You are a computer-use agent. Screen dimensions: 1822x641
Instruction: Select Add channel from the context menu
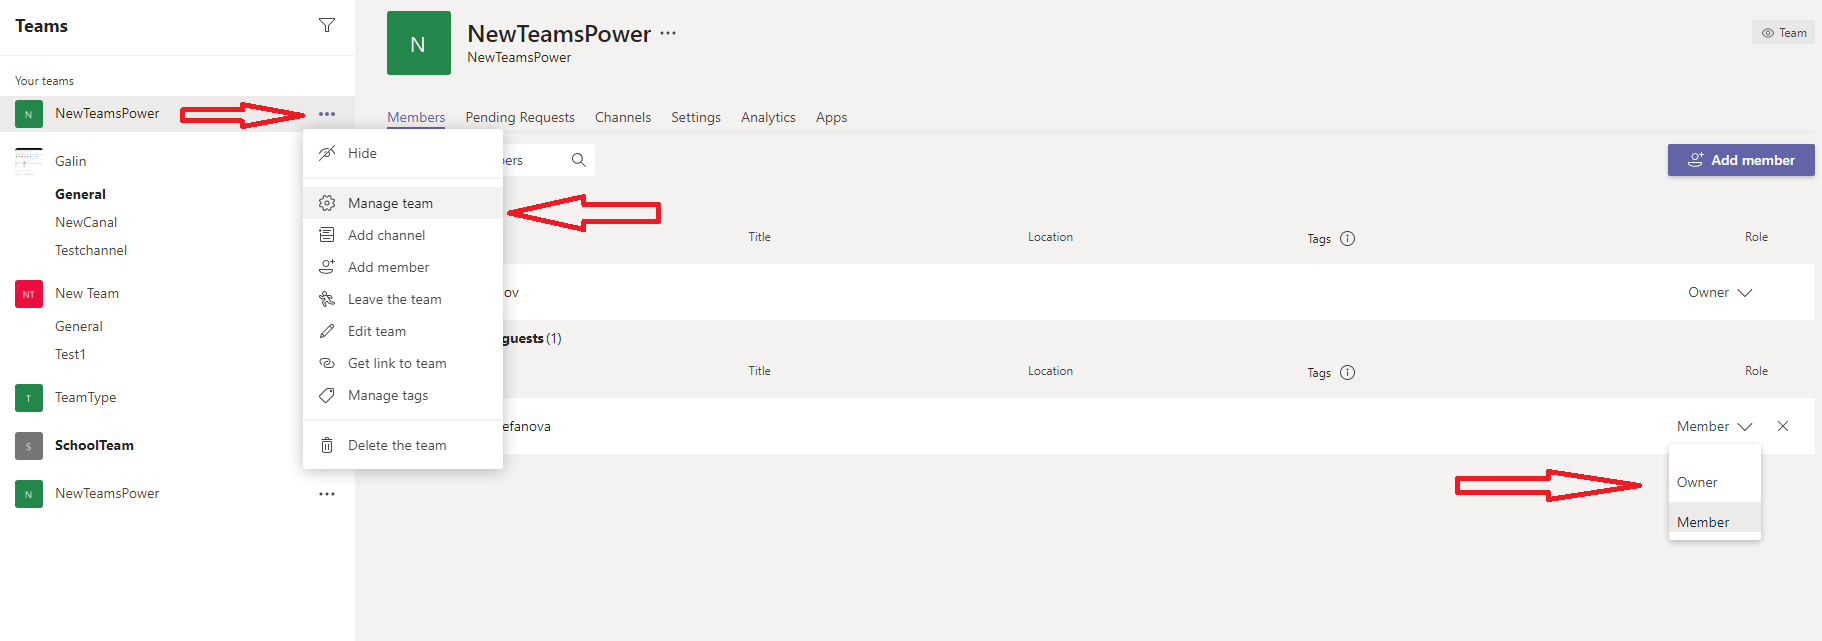403,235
